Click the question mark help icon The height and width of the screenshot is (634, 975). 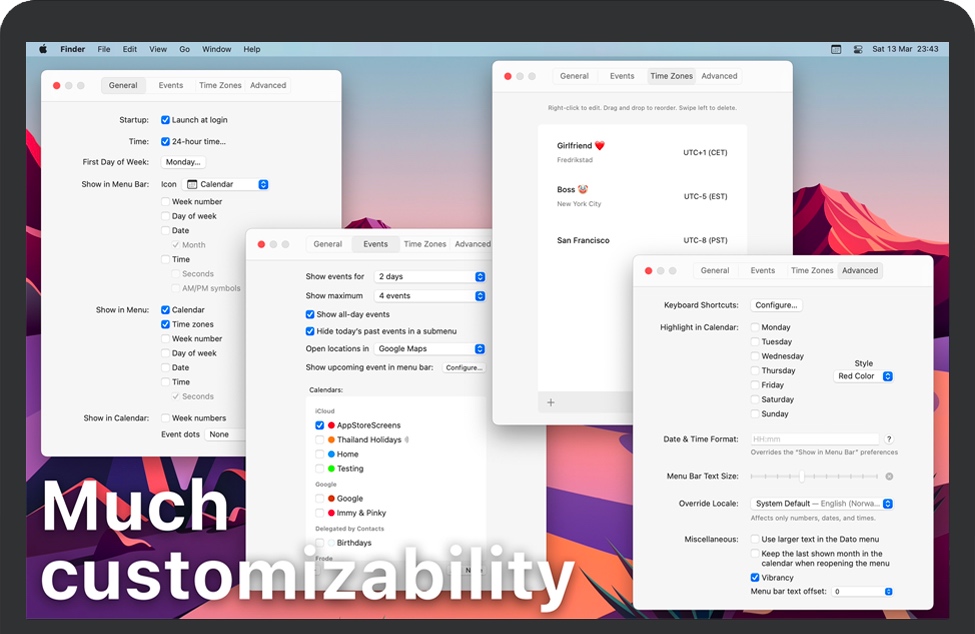[x=889, y=439]
